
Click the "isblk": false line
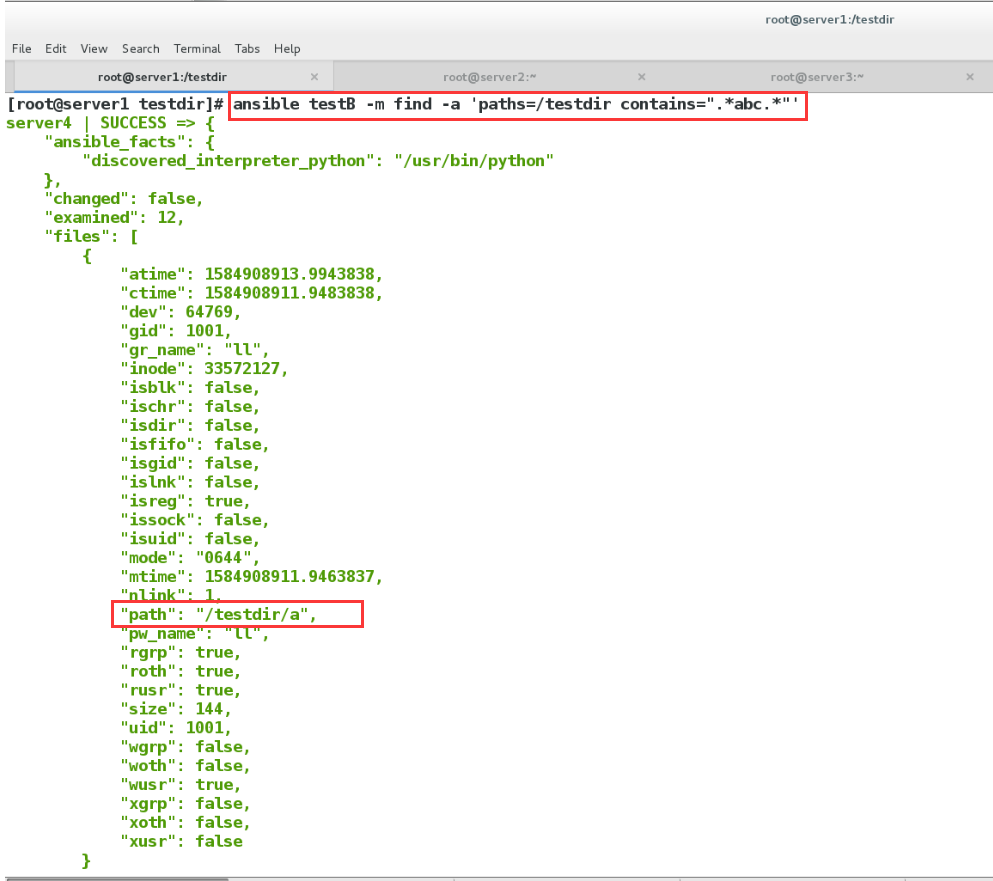(190, 388)
